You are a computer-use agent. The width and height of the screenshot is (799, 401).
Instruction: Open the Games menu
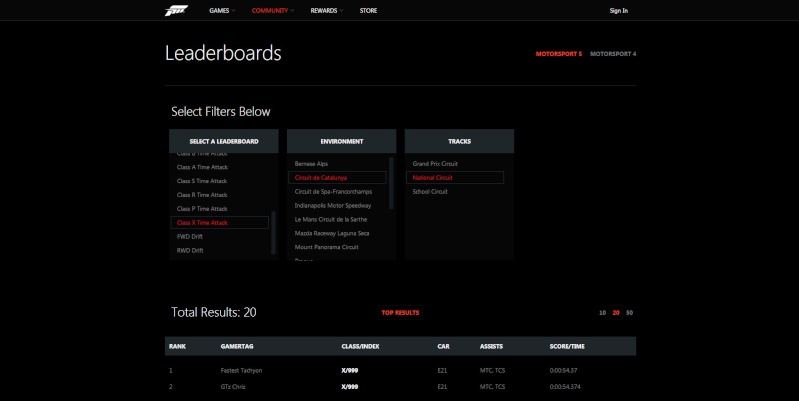point(219,11)
